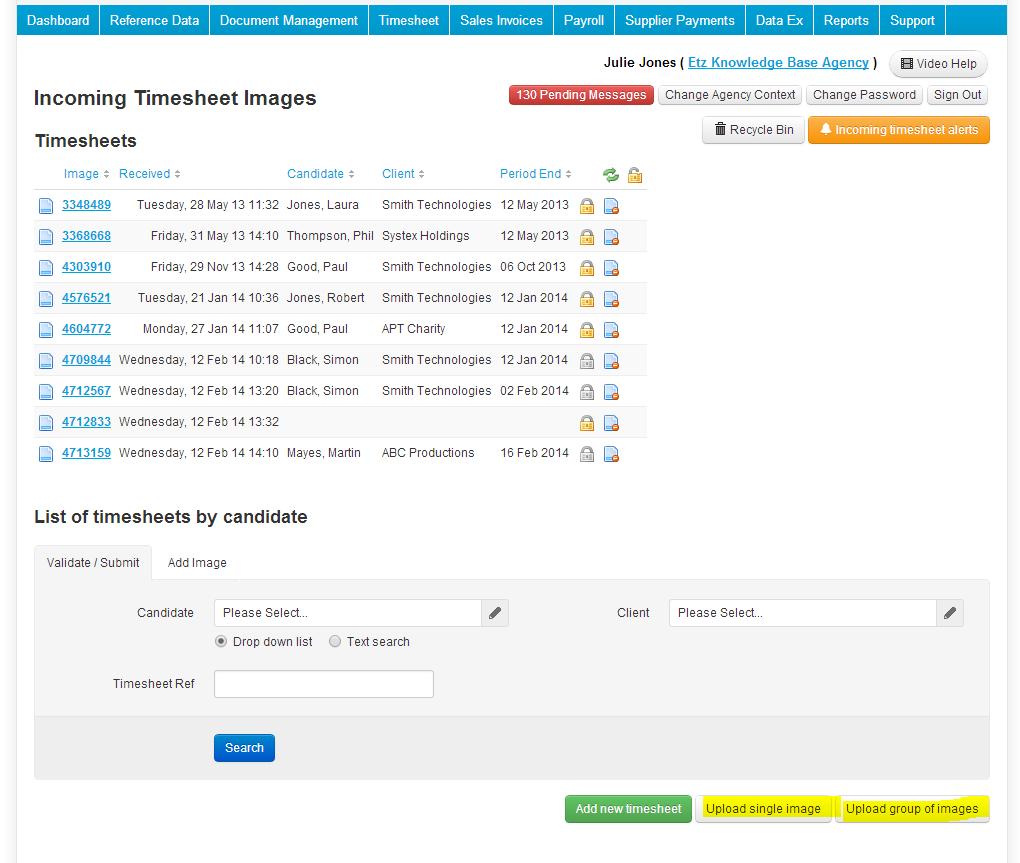Click the green refresh icon in table header

click(x=611, y=174)
